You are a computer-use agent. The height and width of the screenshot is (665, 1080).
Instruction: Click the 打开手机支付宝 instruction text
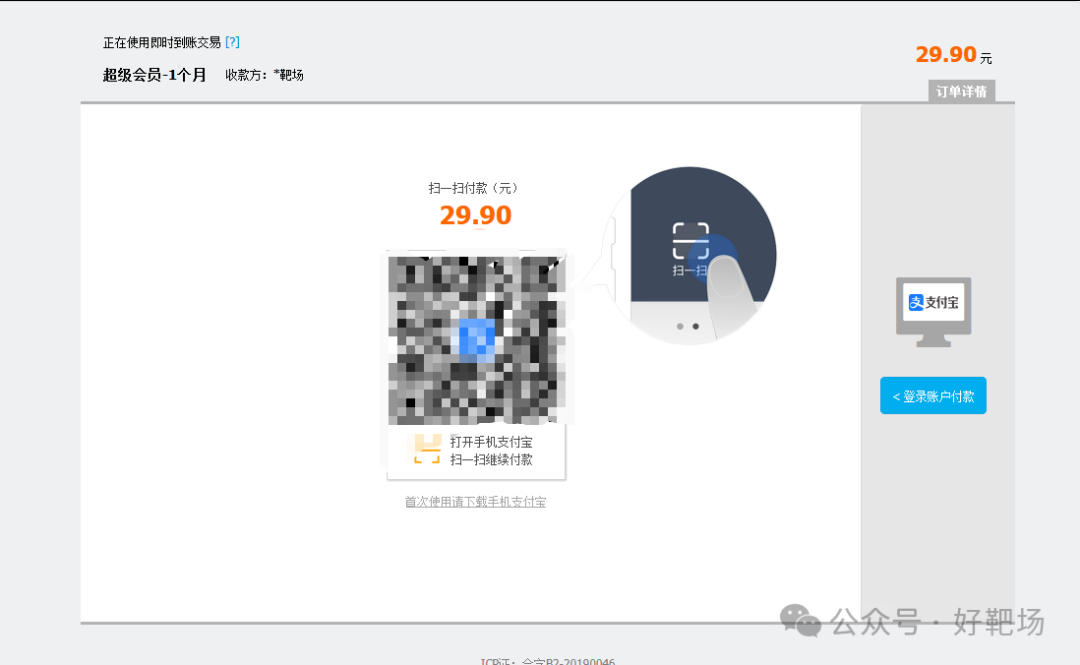[x=491, y=442]
